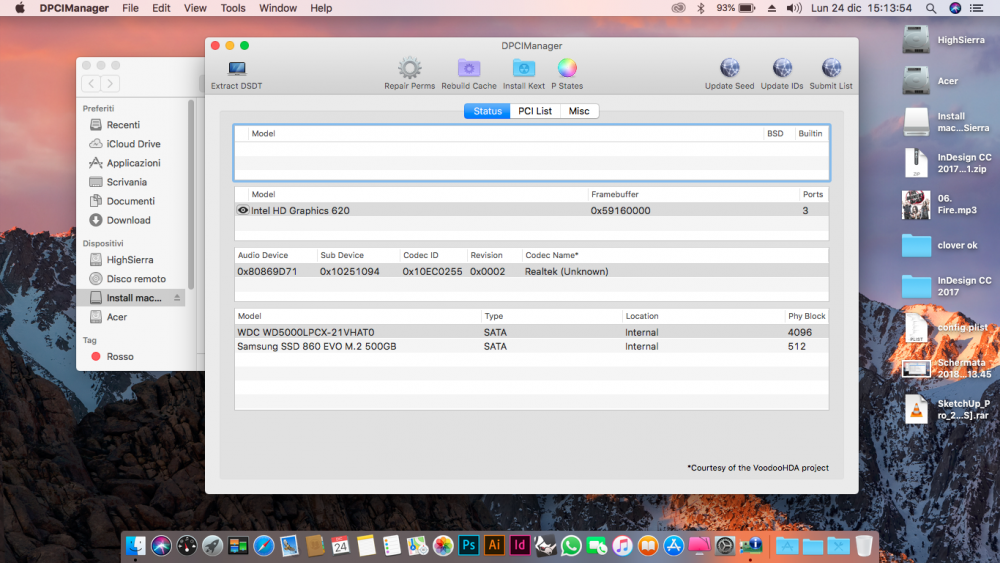Open the Window menu
This screenshot has width=1000, height=563.
point(277,8)
